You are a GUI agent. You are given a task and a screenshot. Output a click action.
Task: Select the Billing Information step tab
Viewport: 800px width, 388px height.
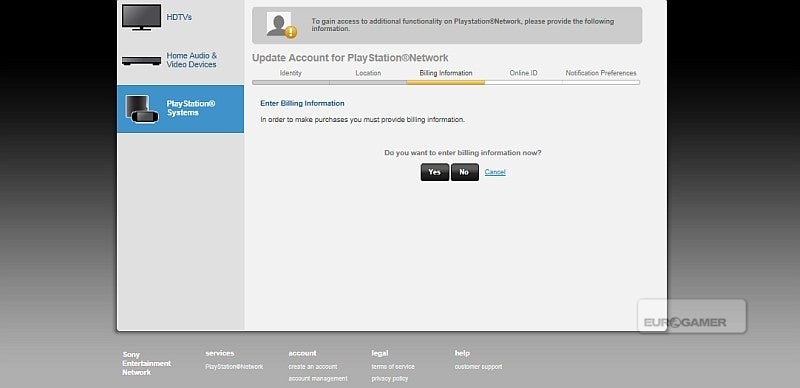[x=446, y=73]
